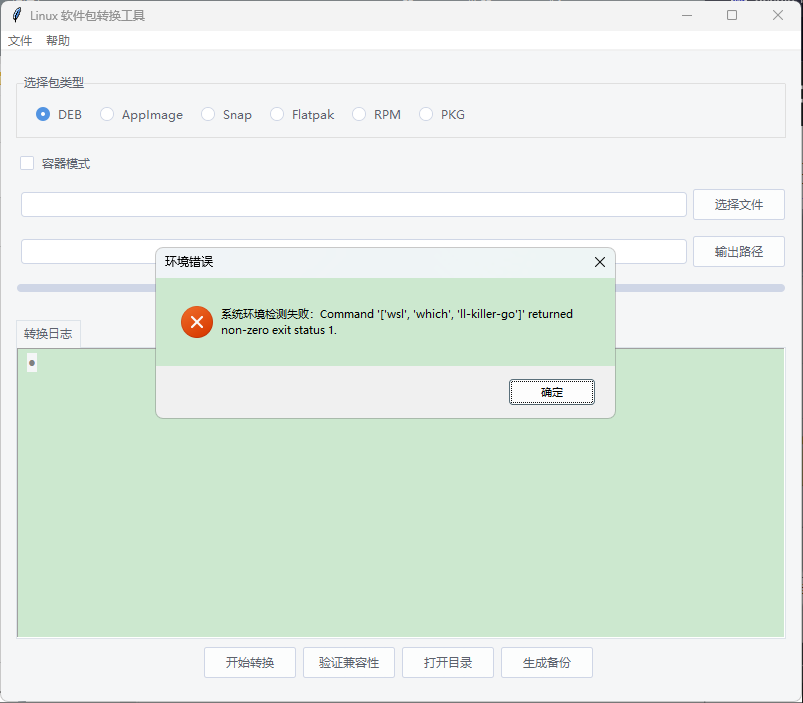Close the main application window
This screenshot has width=803, height=703.
click(x=777, y=15)
